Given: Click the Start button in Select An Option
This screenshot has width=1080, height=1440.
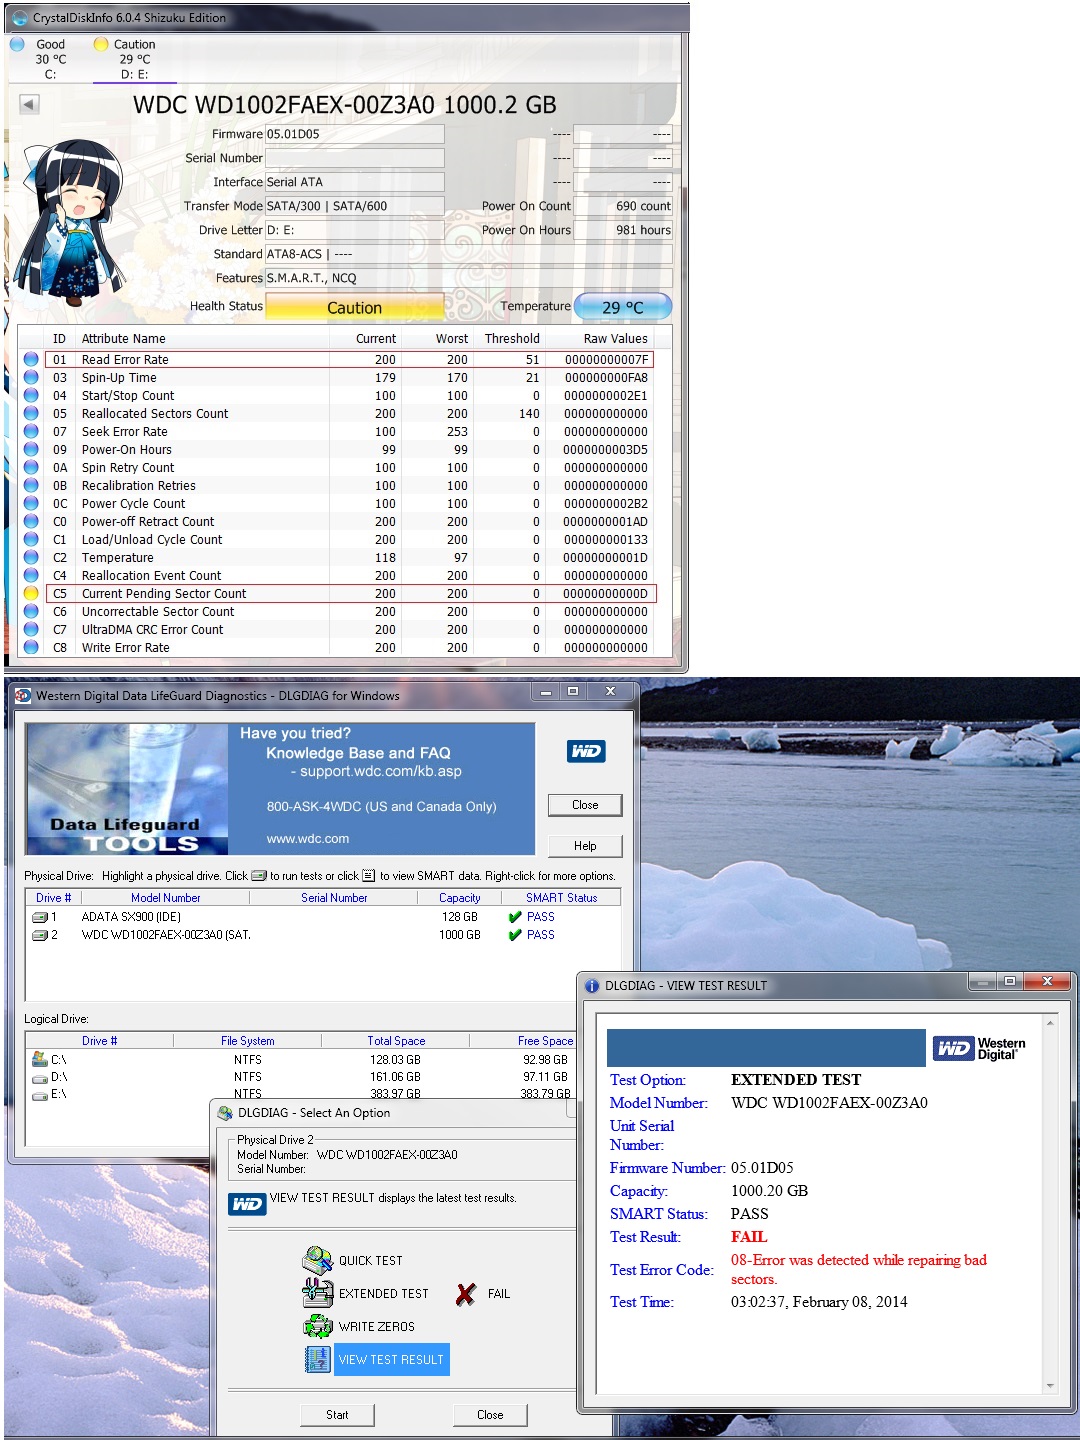Looking at the screenshot, I should [x=337, y=1415].
